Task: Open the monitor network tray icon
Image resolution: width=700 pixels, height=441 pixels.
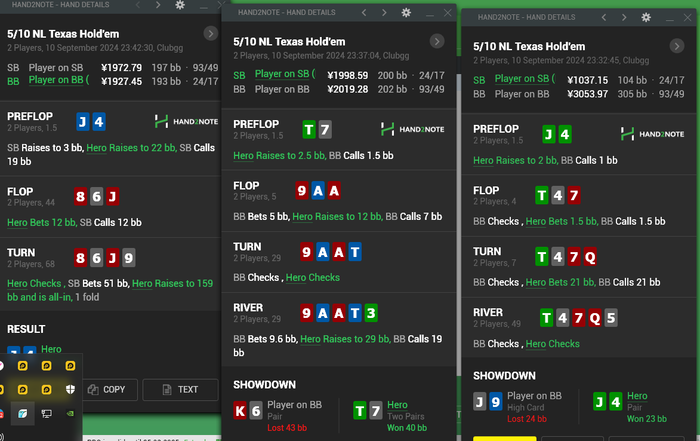Action: 46,413
